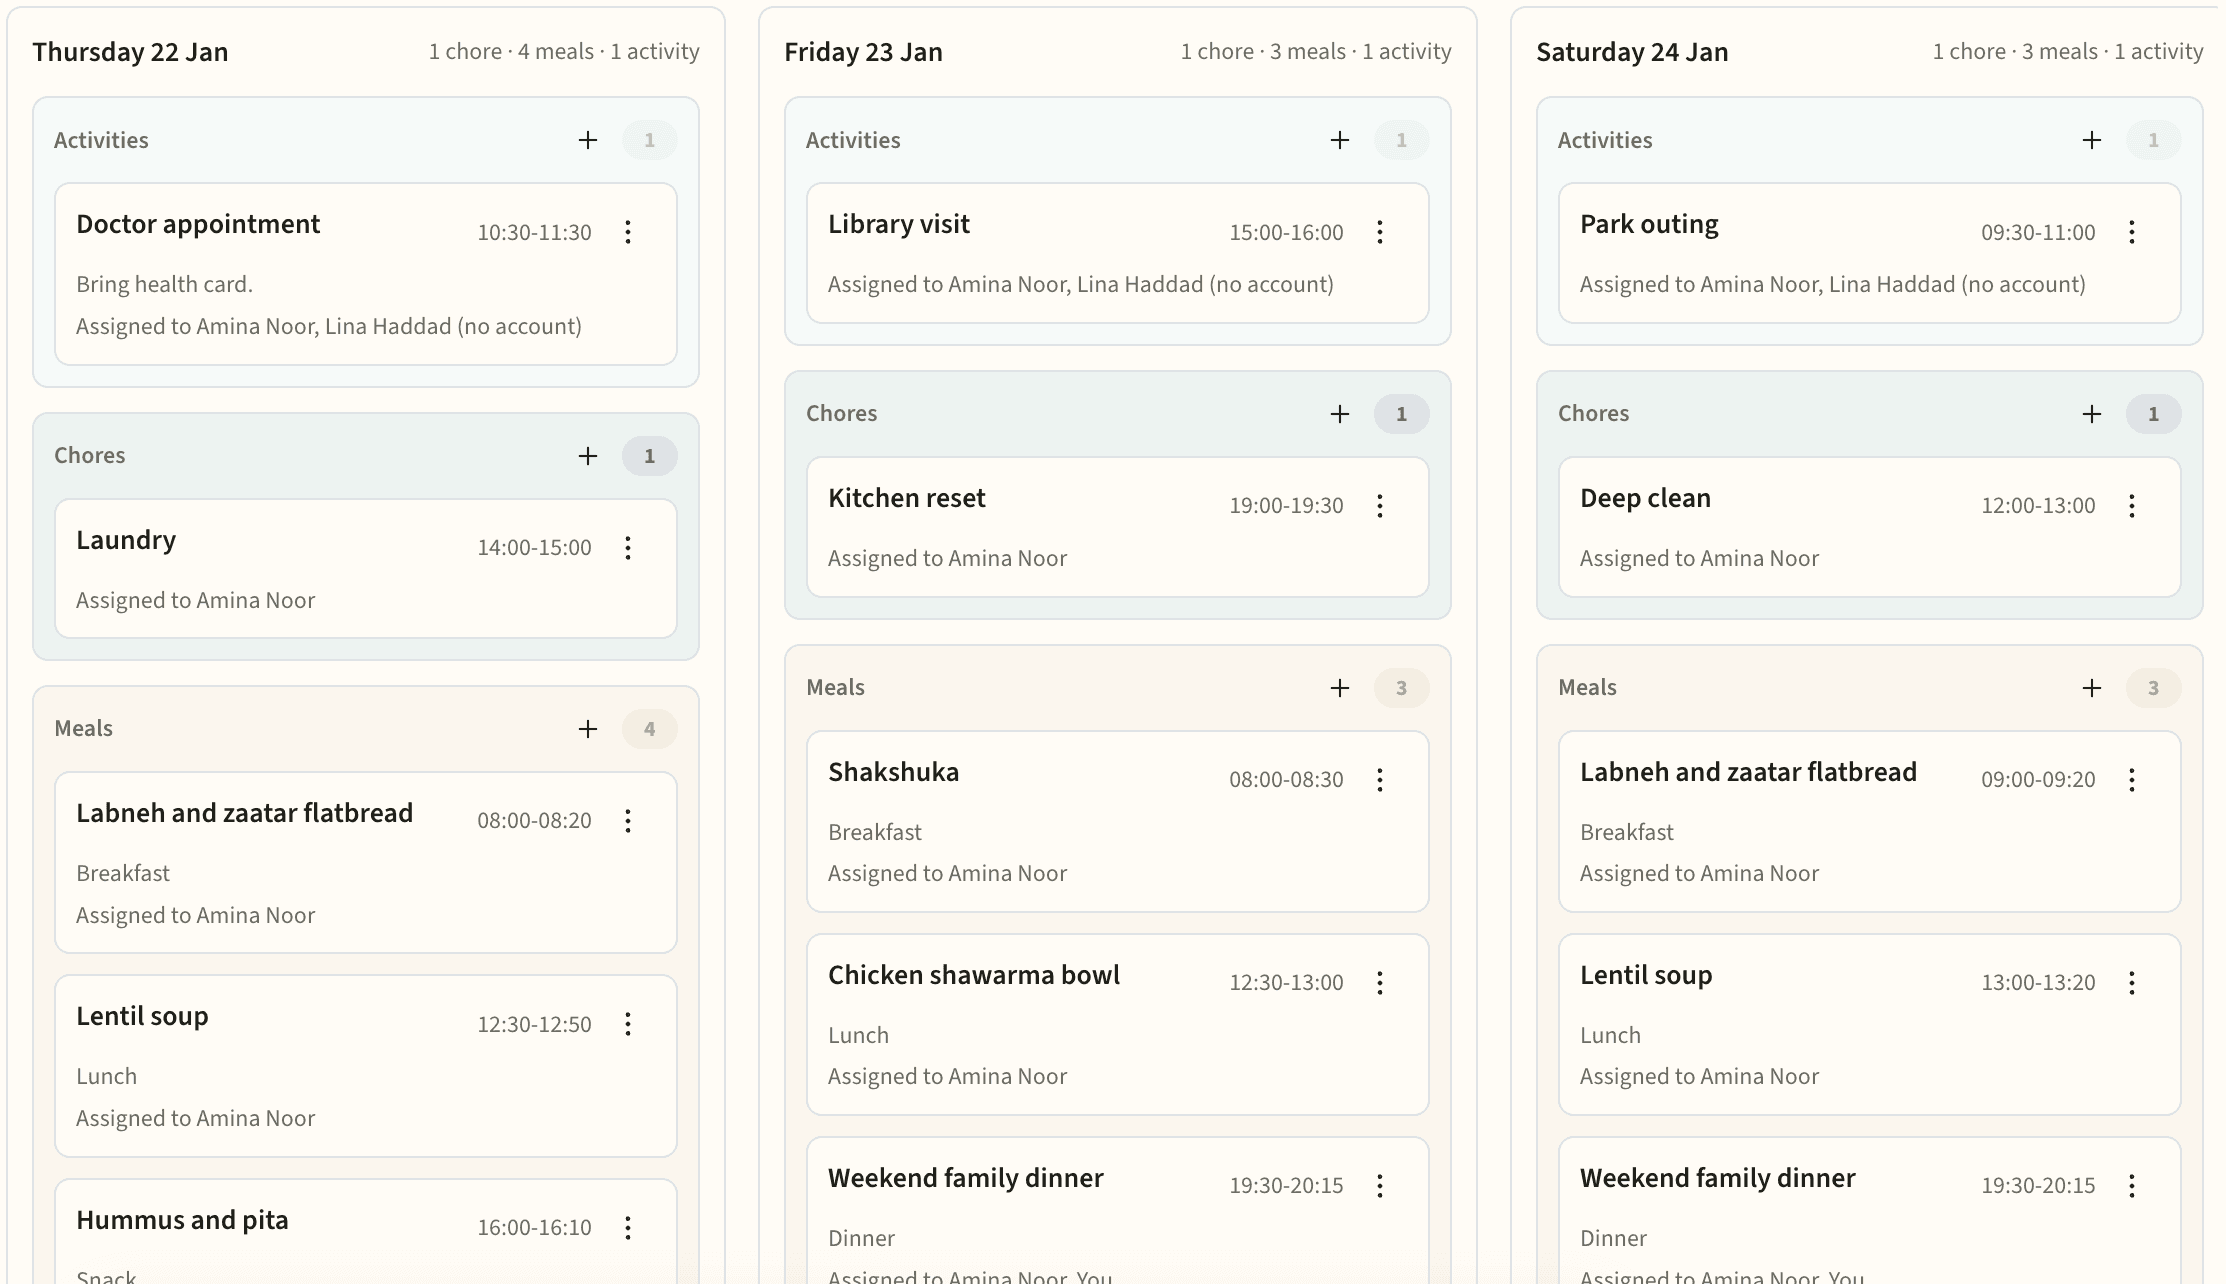The width and height of the screenshot is (2226, 1284).
Task: Click the count badge on Friday's Chores section
Action: pyautogui.click(x=1402, y=413)
